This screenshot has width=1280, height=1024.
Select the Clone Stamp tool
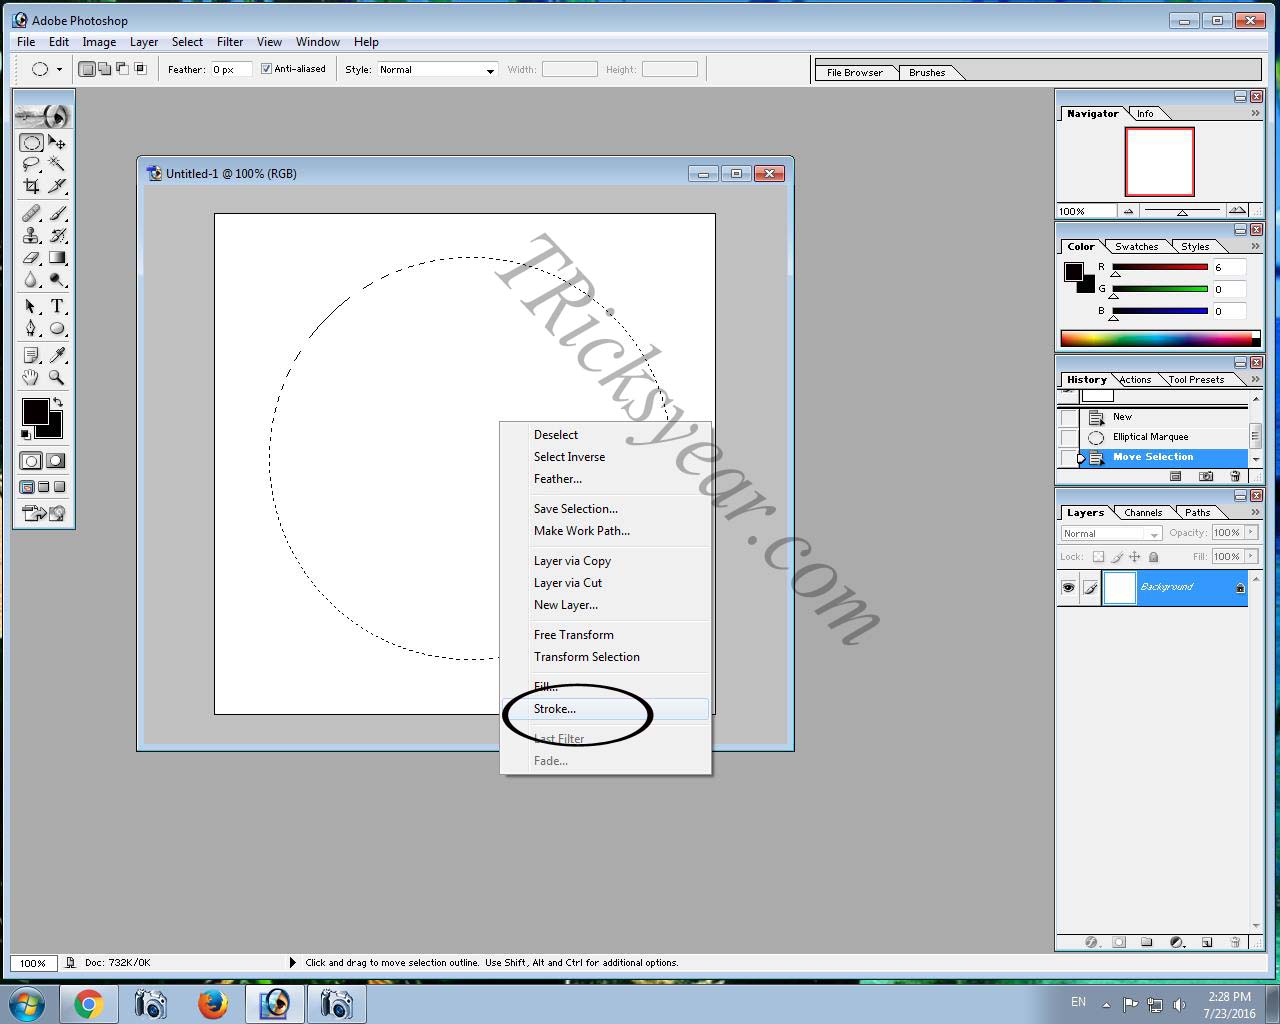(x=31, y=235)
